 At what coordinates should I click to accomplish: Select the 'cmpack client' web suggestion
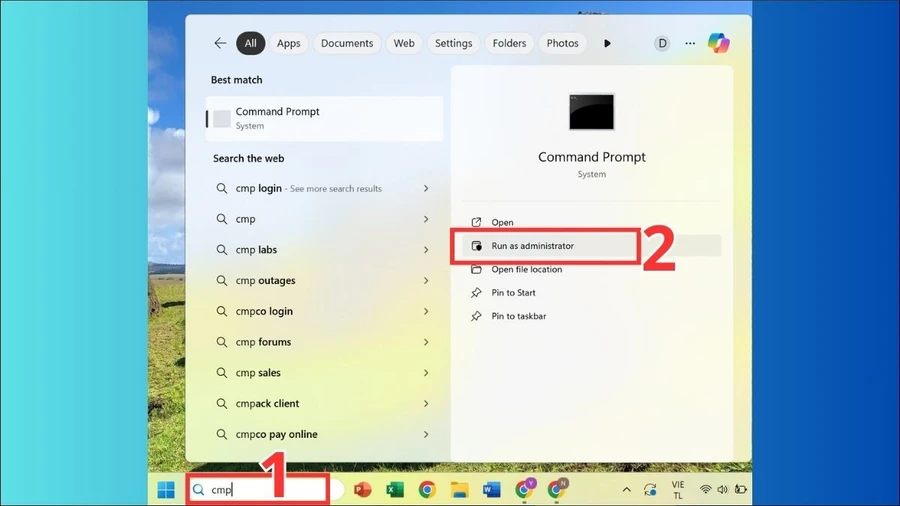pyautogui.click(x=323, y=403)
